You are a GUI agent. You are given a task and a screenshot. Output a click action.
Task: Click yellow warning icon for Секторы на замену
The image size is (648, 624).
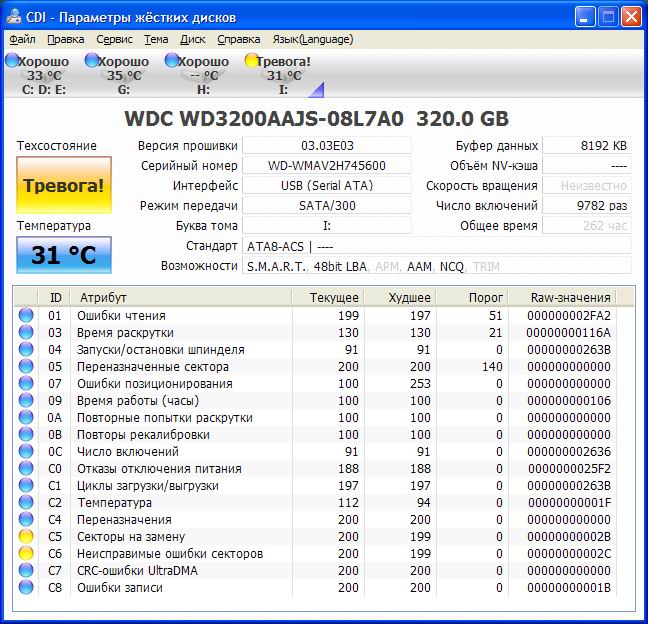pos(26,536)
